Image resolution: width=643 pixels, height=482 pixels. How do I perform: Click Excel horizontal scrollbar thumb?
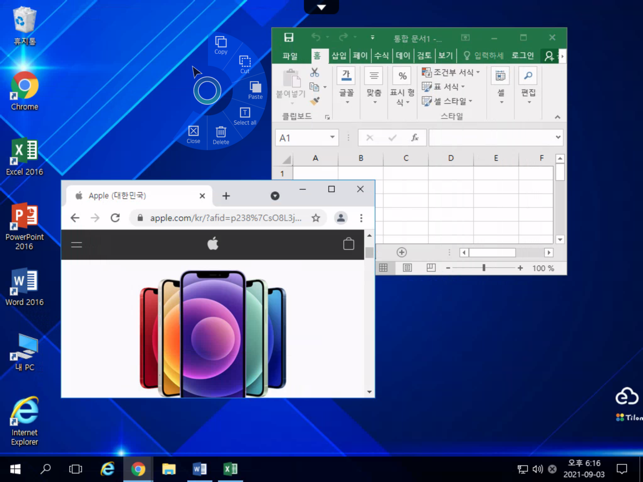[492, 252]
